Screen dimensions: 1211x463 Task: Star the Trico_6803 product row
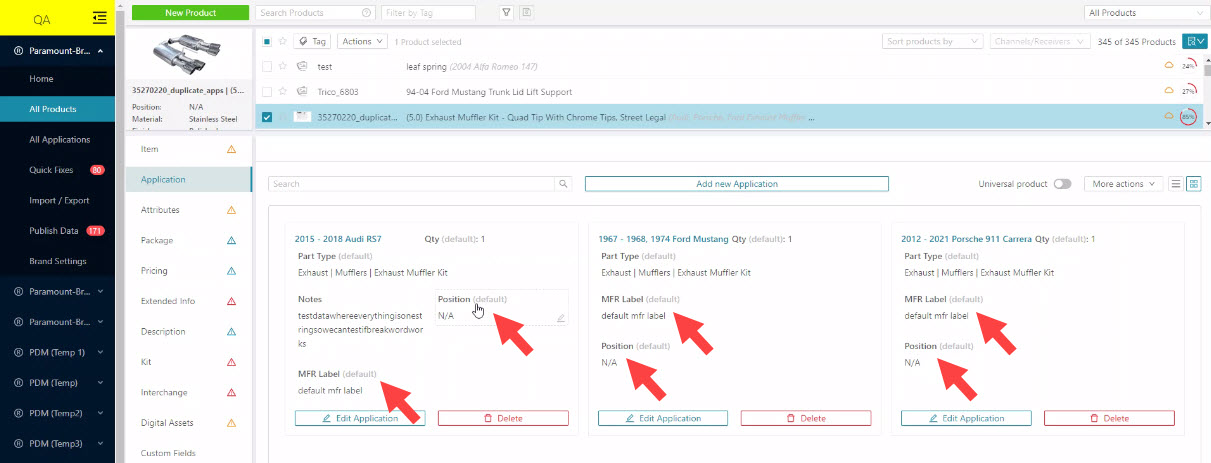coord(282,91)
